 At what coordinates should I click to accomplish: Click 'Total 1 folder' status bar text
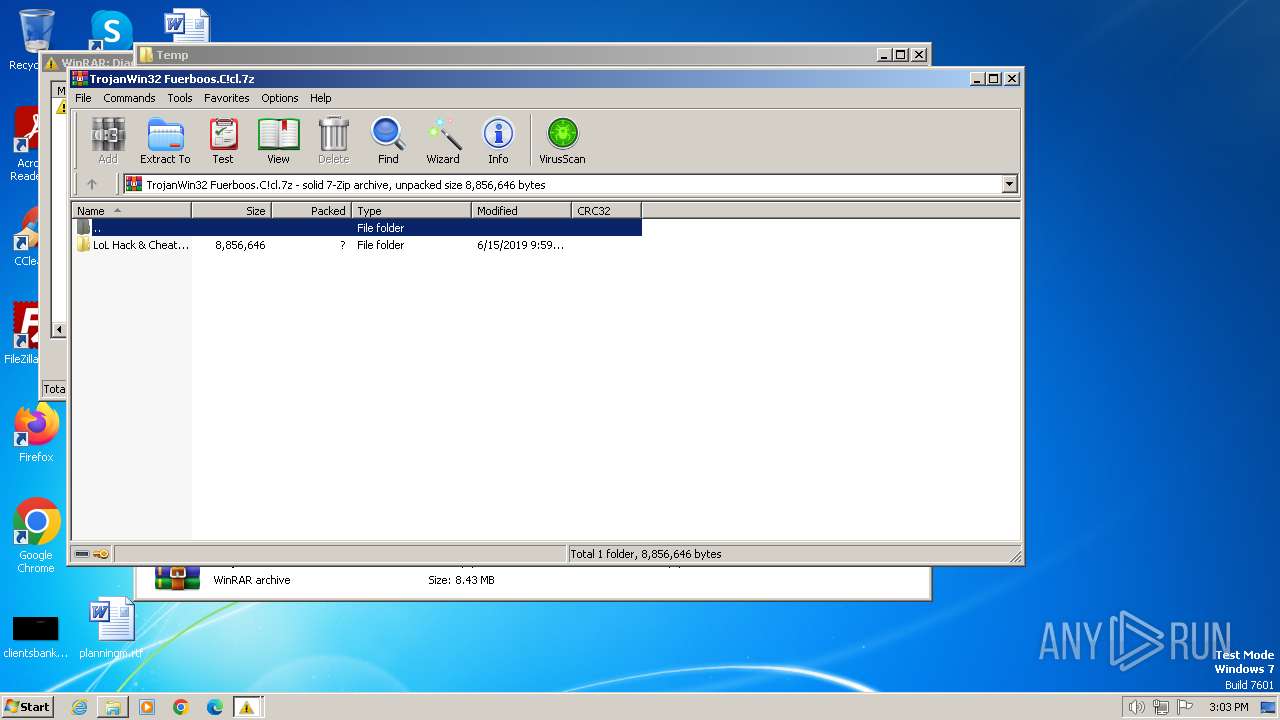click(645, 554)
